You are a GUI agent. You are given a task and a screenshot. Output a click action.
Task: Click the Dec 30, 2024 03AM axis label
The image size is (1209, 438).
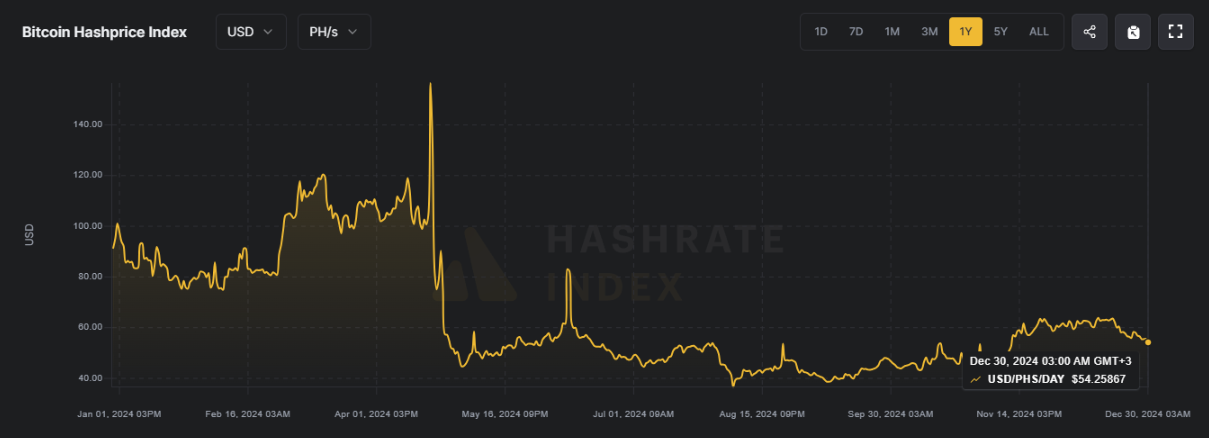coord(1147,413)
